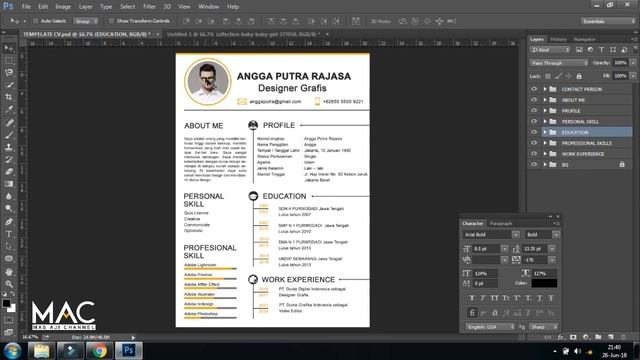Open Chrome from the taskbar

tap(99, 351)
